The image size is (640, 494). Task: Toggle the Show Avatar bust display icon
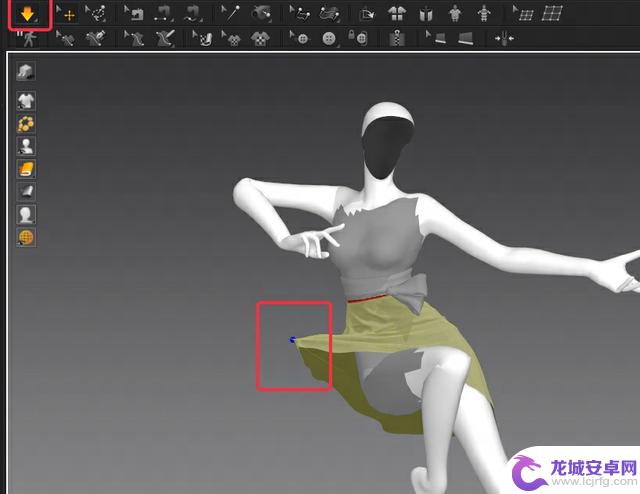click(x=26, y=146)
